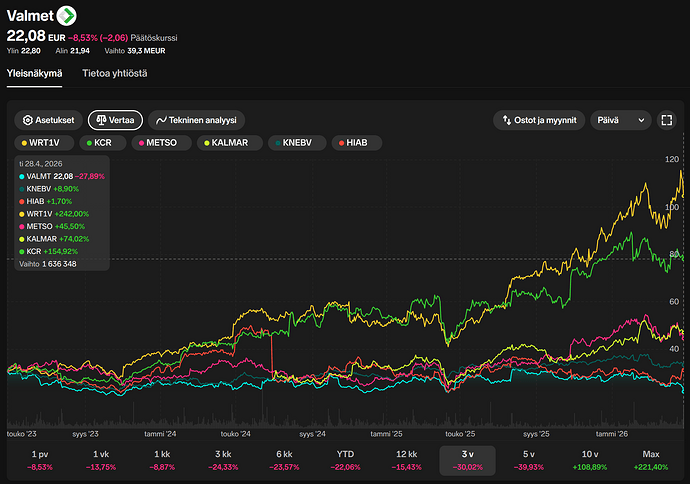Select the 1 vk time range
The image size is (690, 484).
[x=101, y=460]
